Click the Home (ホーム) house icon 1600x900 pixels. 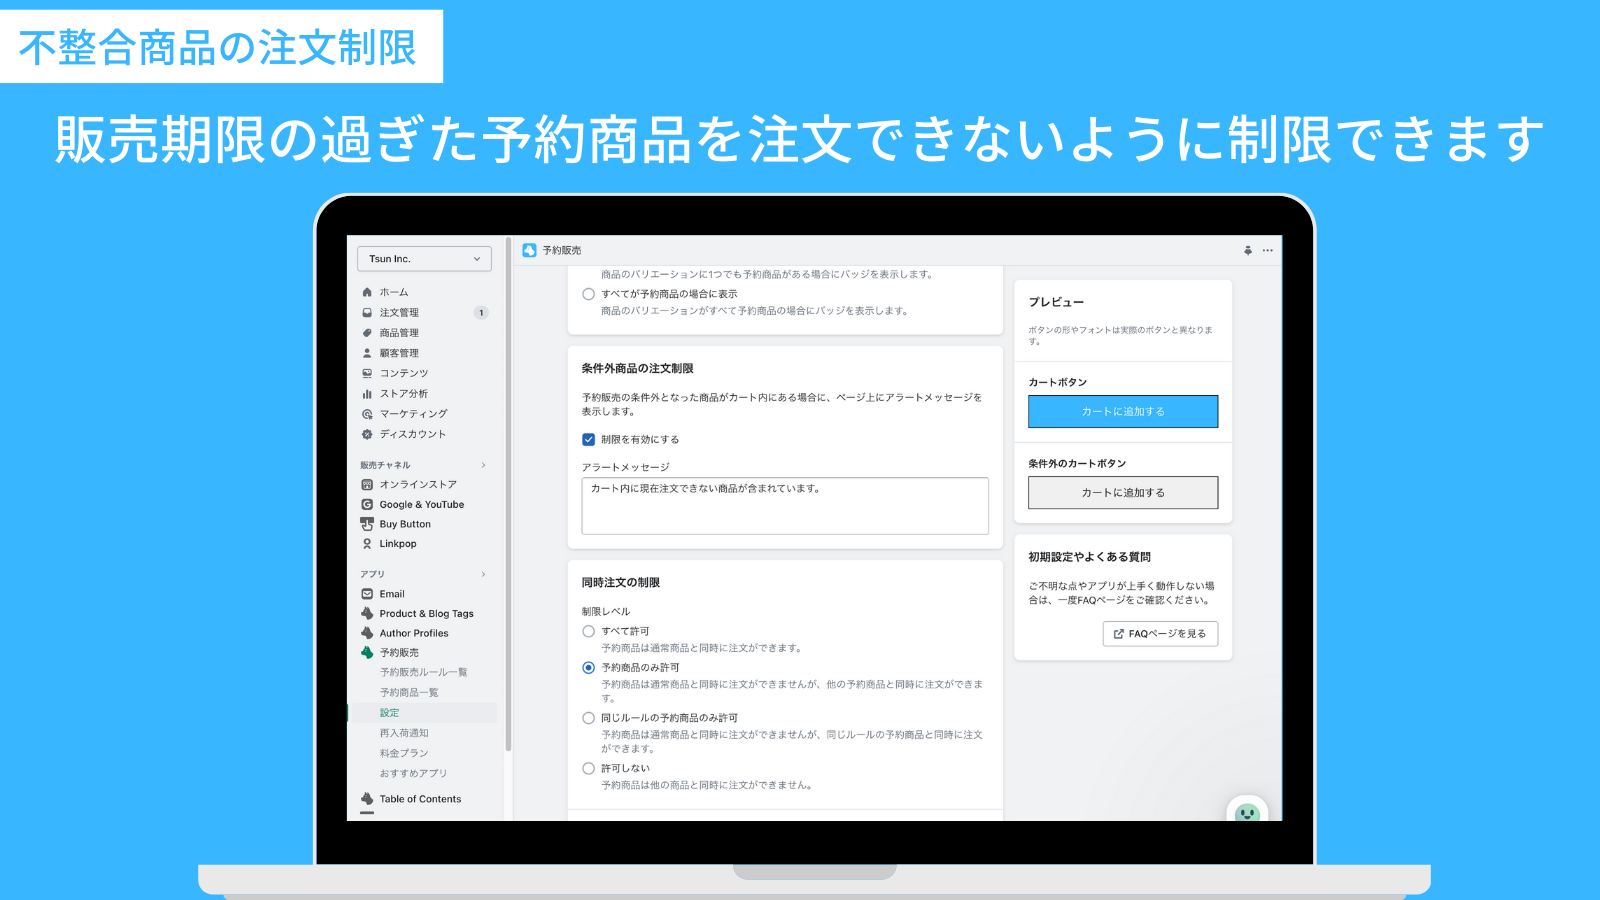click(x=367, y=292)
